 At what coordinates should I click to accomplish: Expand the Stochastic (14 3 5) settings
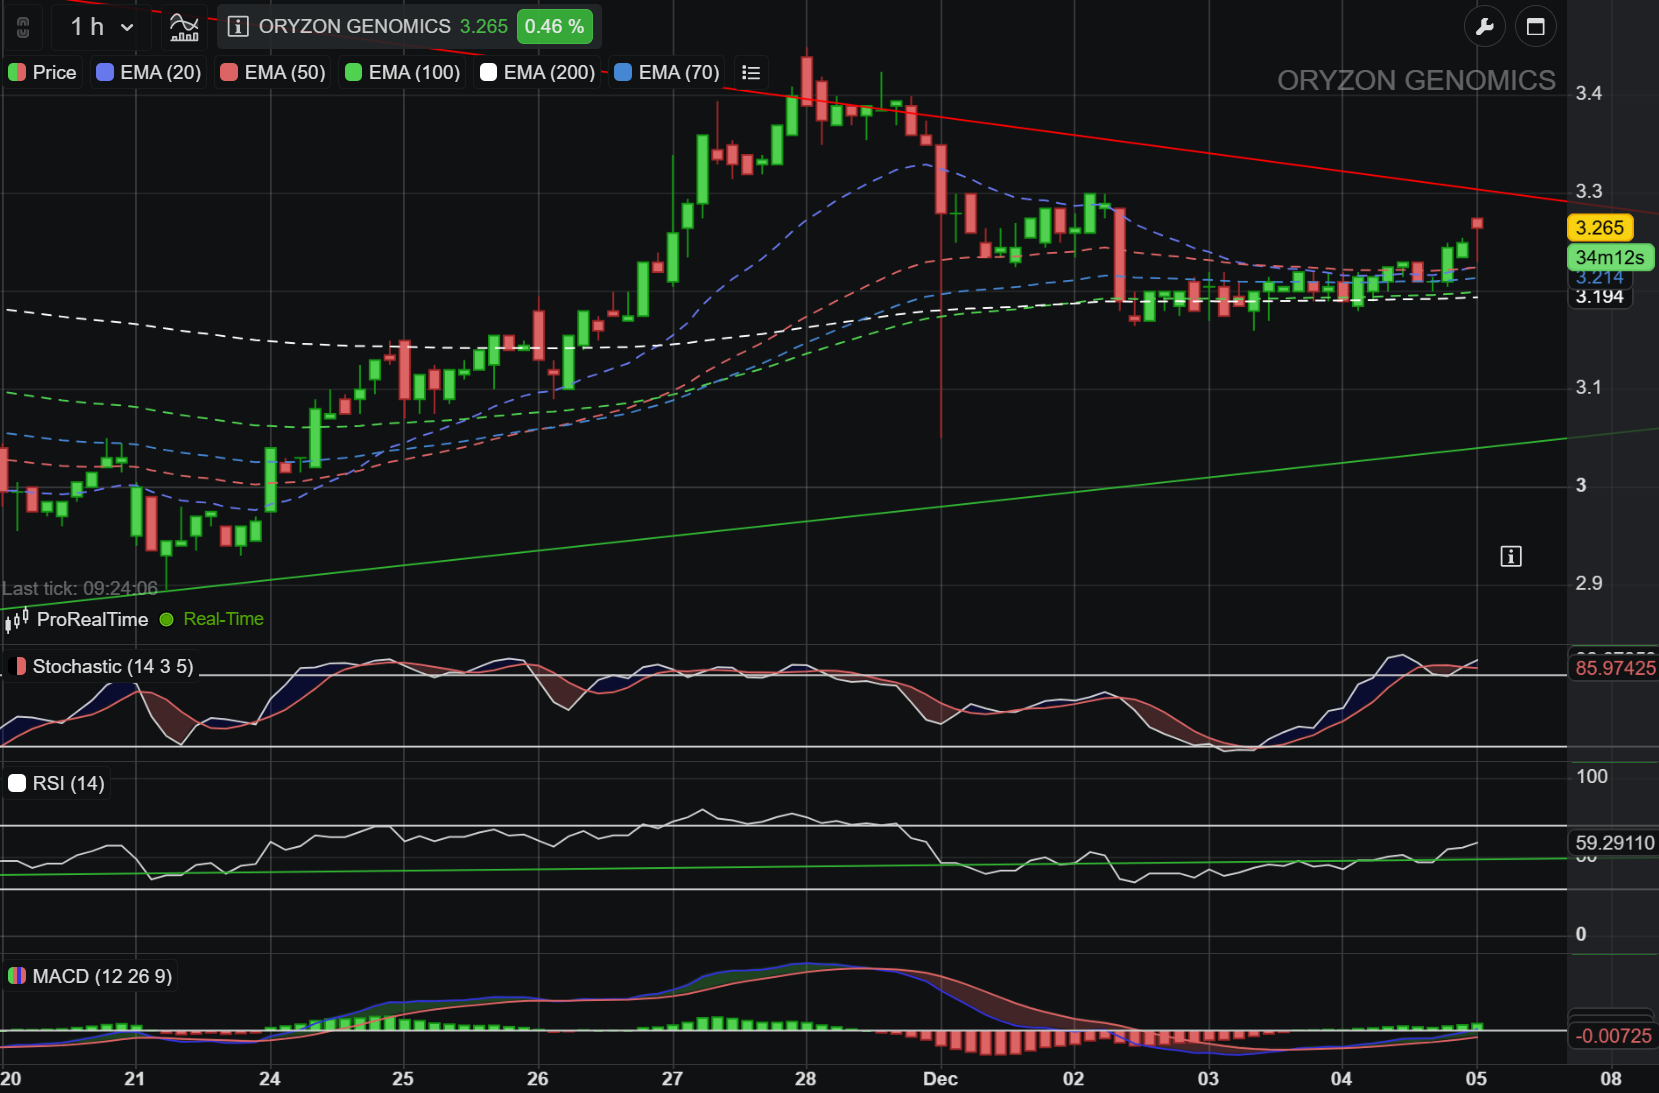tap(101, 666)
